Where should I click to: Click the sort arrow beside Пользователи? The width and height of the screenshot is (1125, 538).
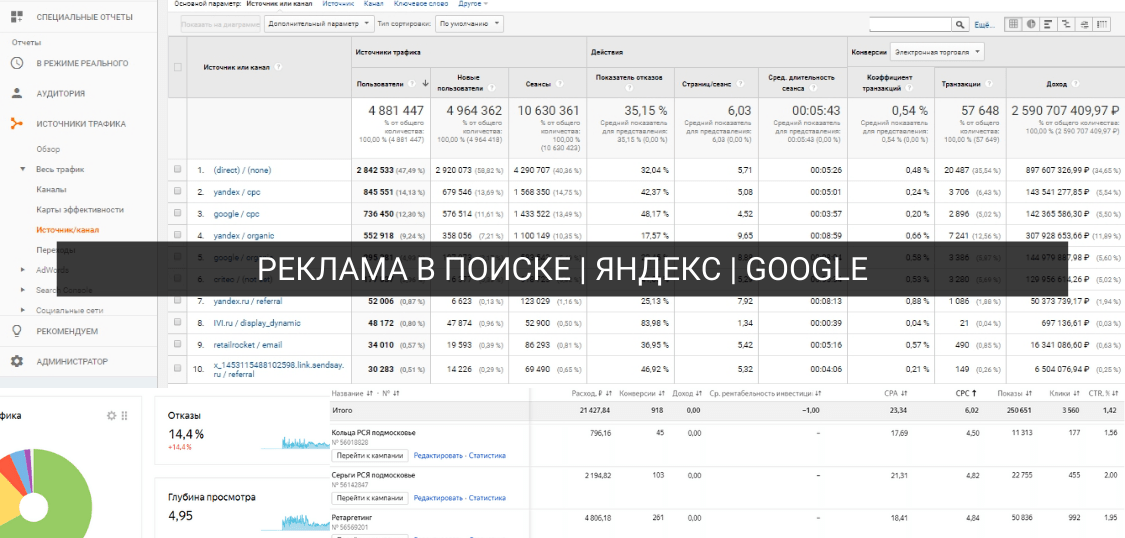click(x=425, y=84)
